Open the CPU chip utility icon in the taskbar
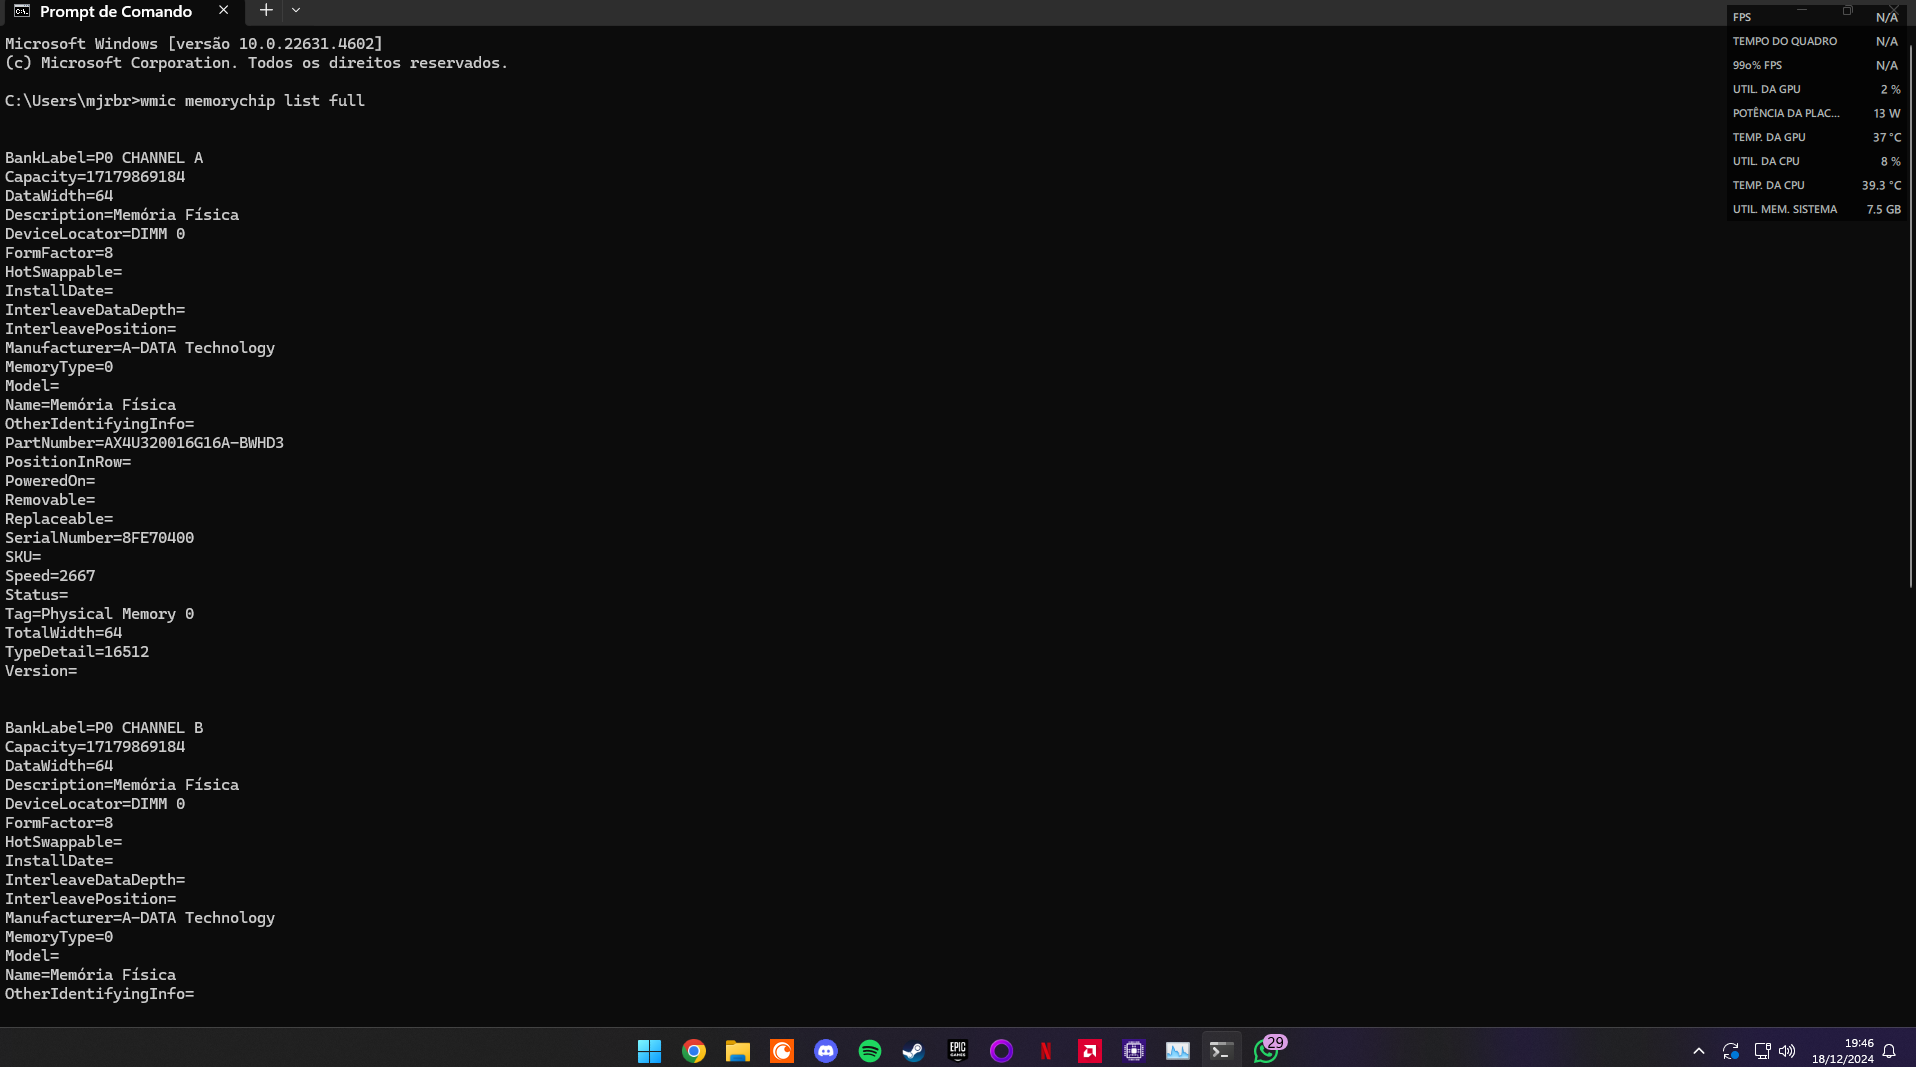 1133,1051
